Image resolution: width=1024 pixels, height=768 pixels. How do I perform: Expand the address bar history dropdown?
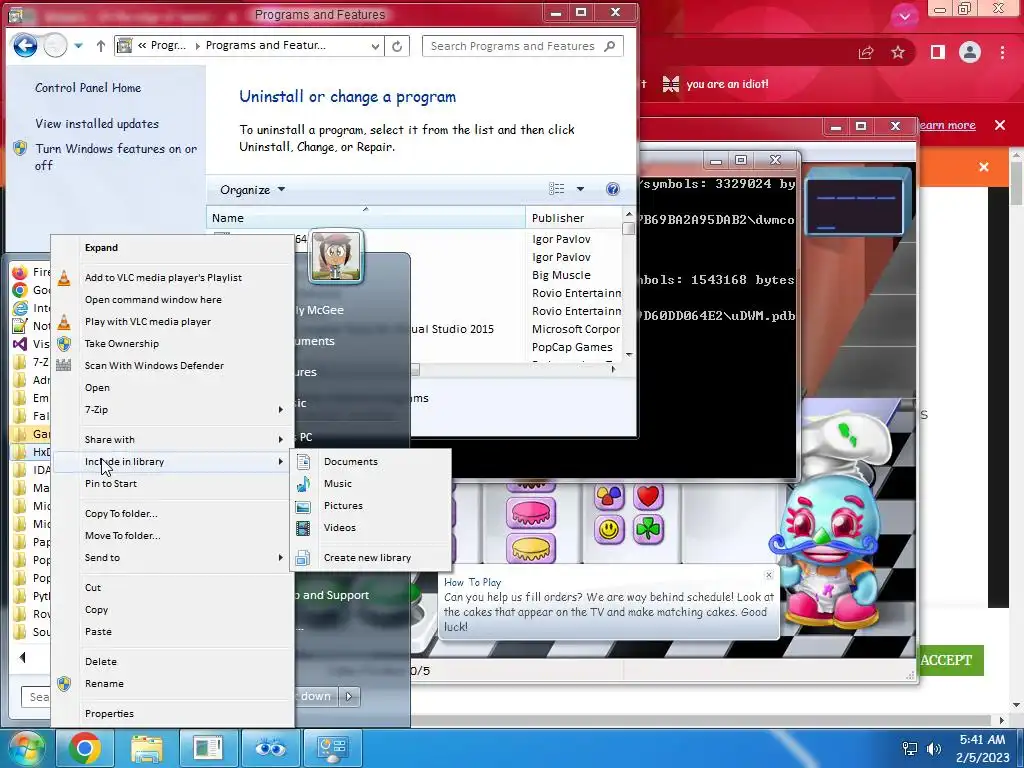point(375,46)
